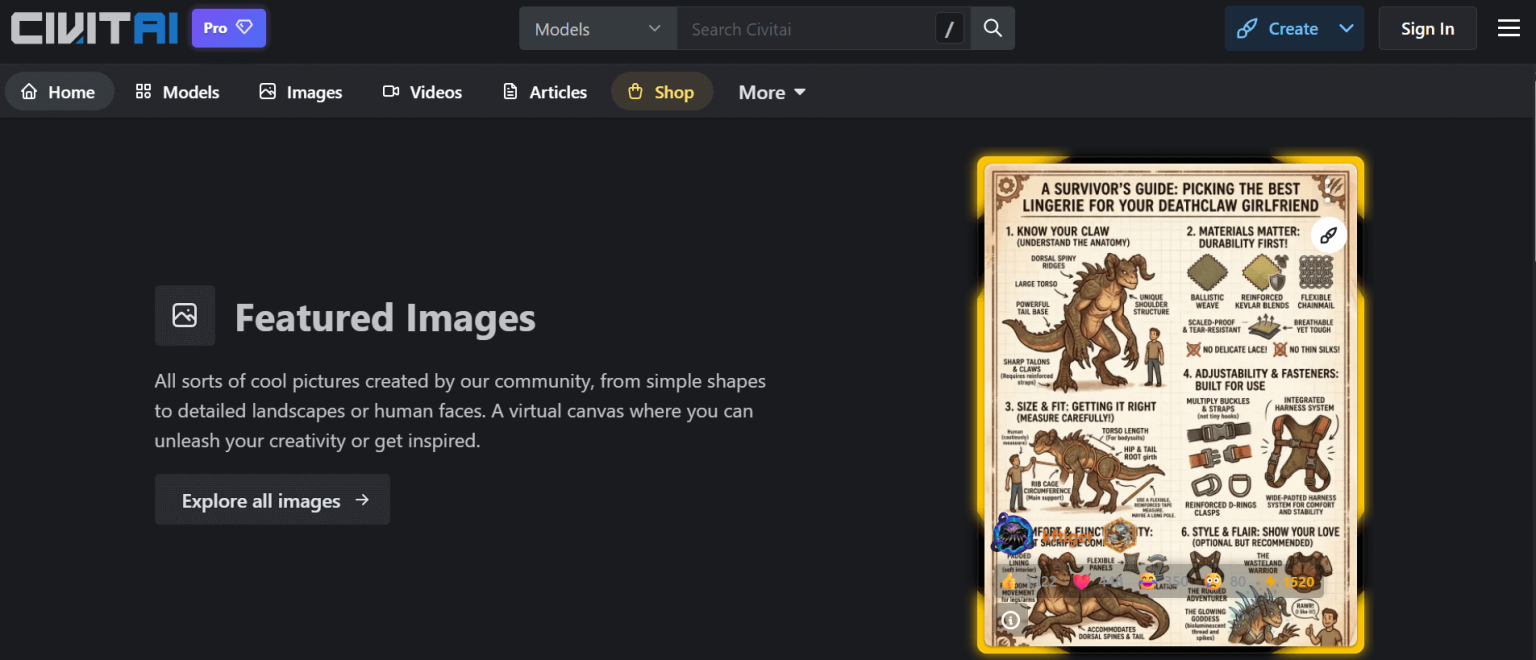Click the slash shortcut key badge

pos(950,29)
